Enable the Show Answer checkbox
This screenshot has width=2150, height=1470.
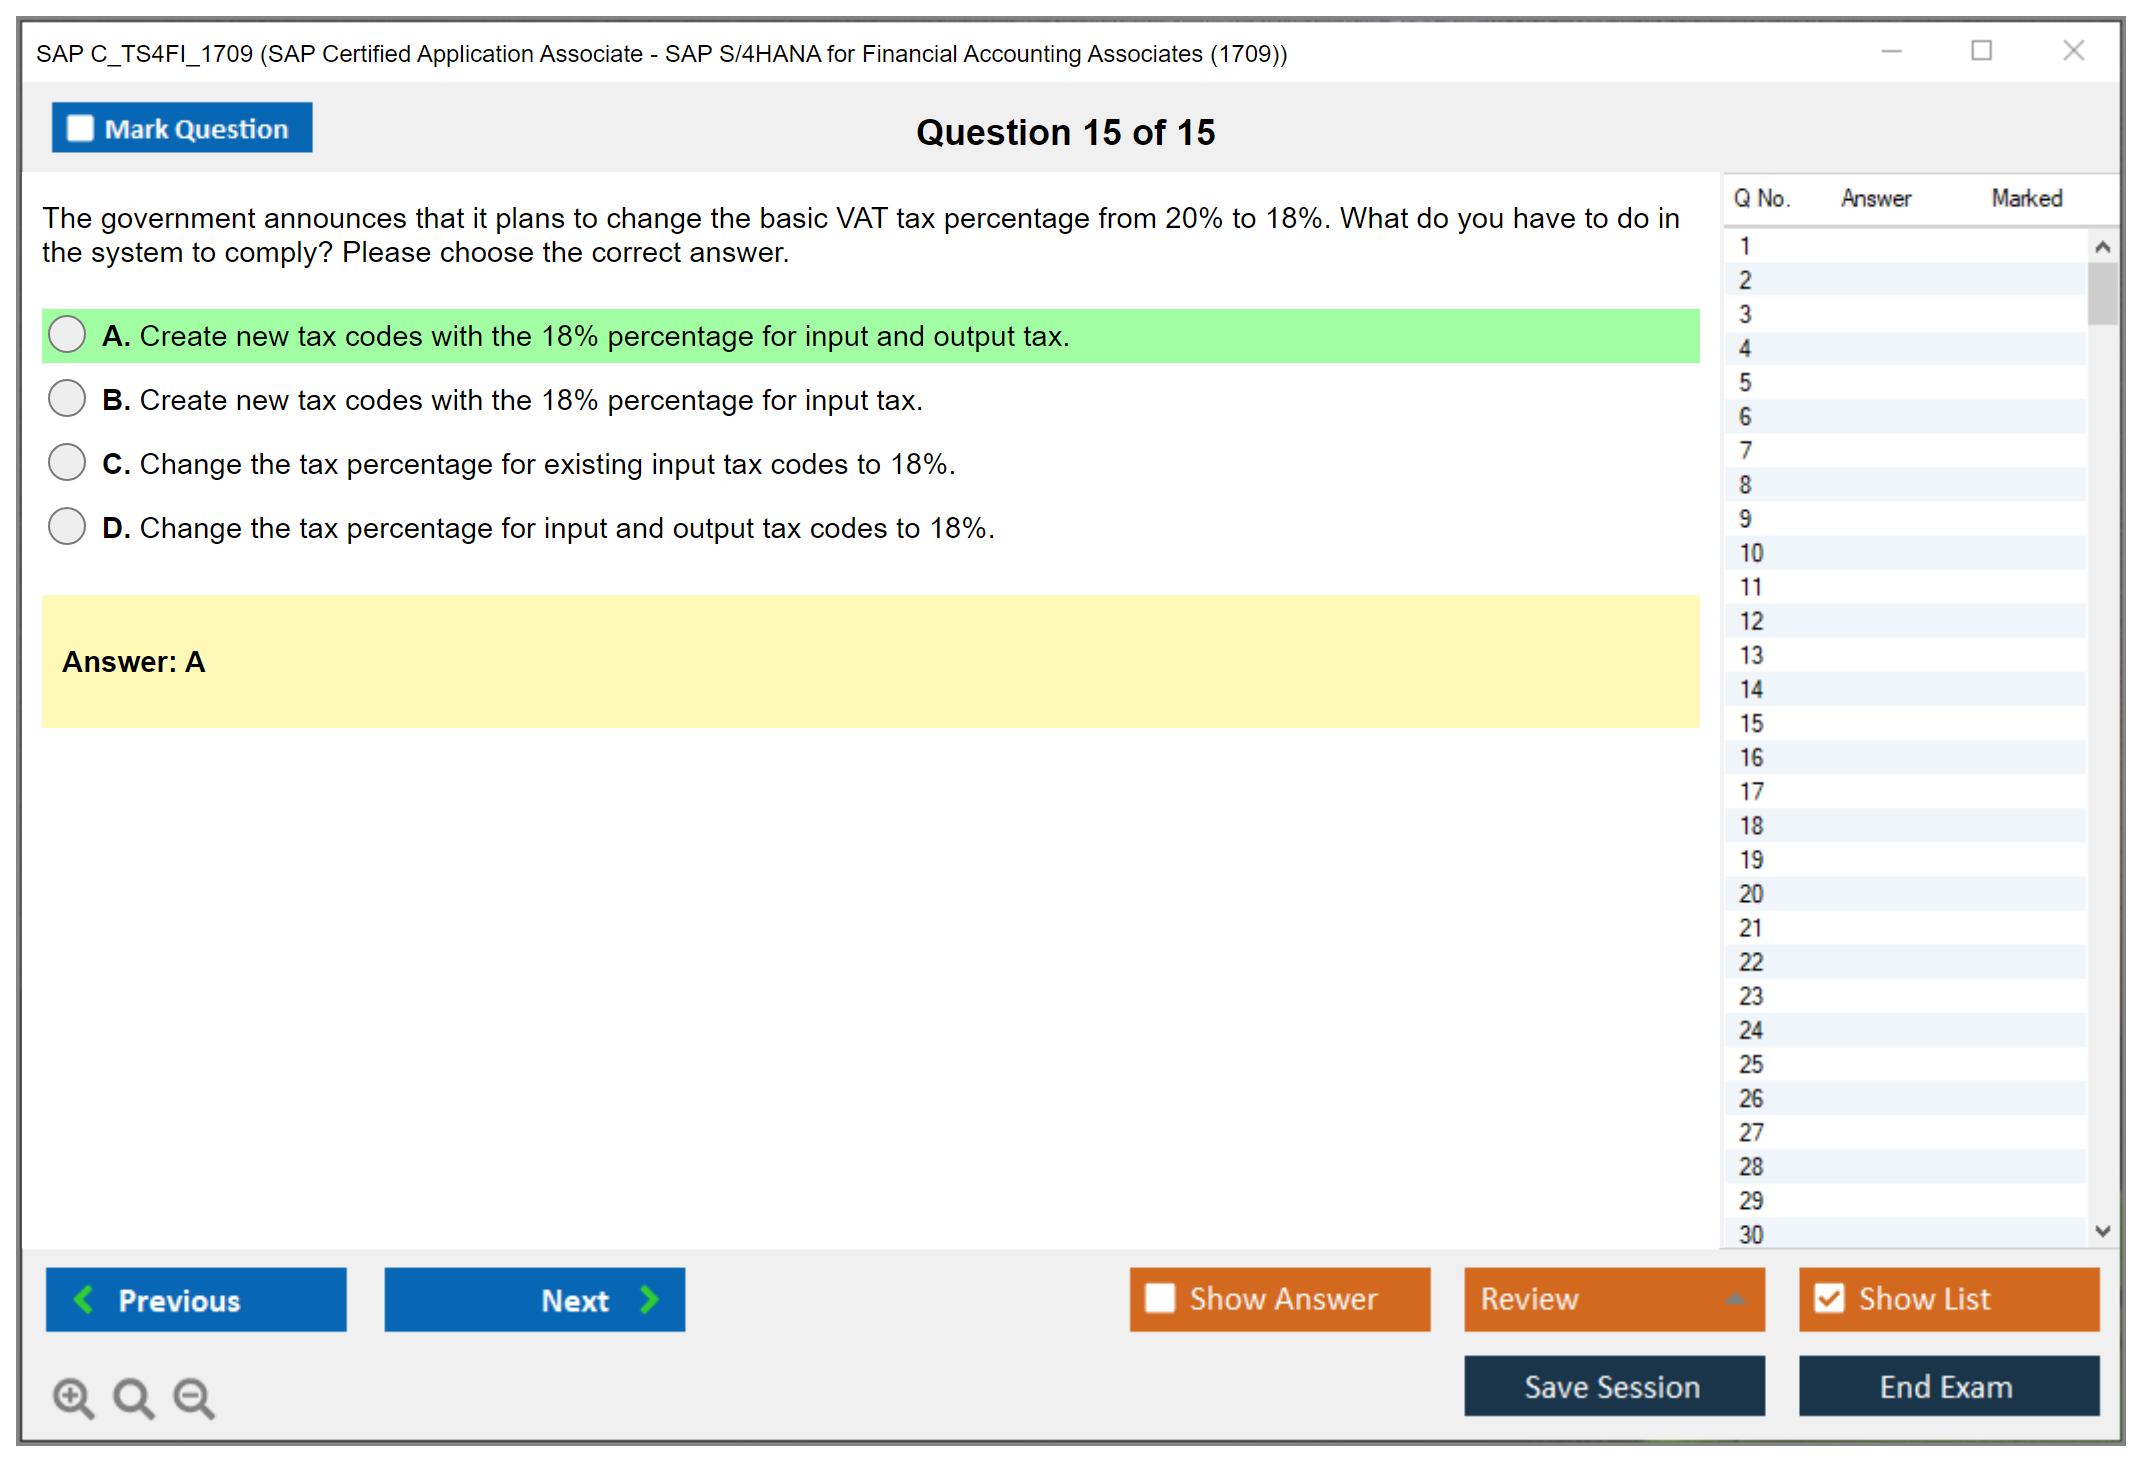click(x=1160, y=1298)
